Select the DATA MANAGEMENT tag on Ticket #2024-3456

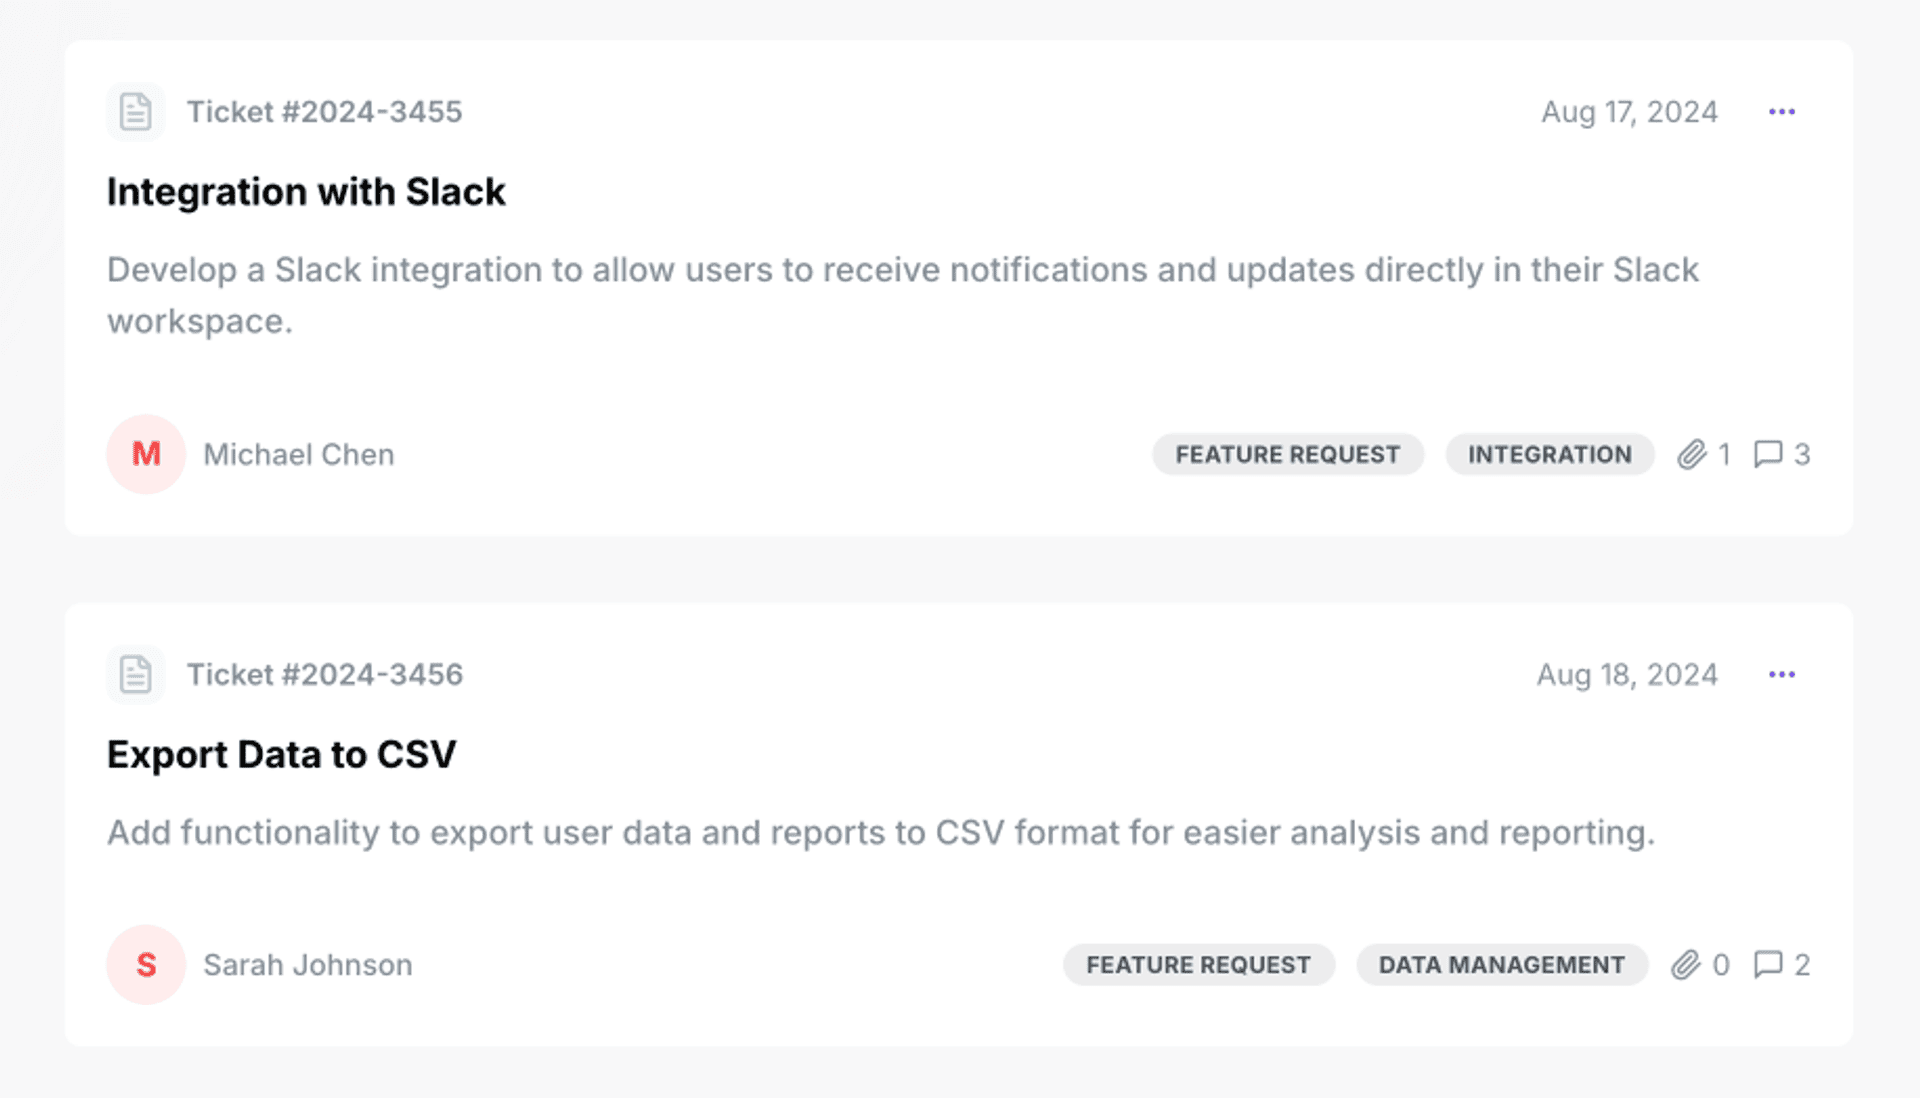(x=1502, y=965)
